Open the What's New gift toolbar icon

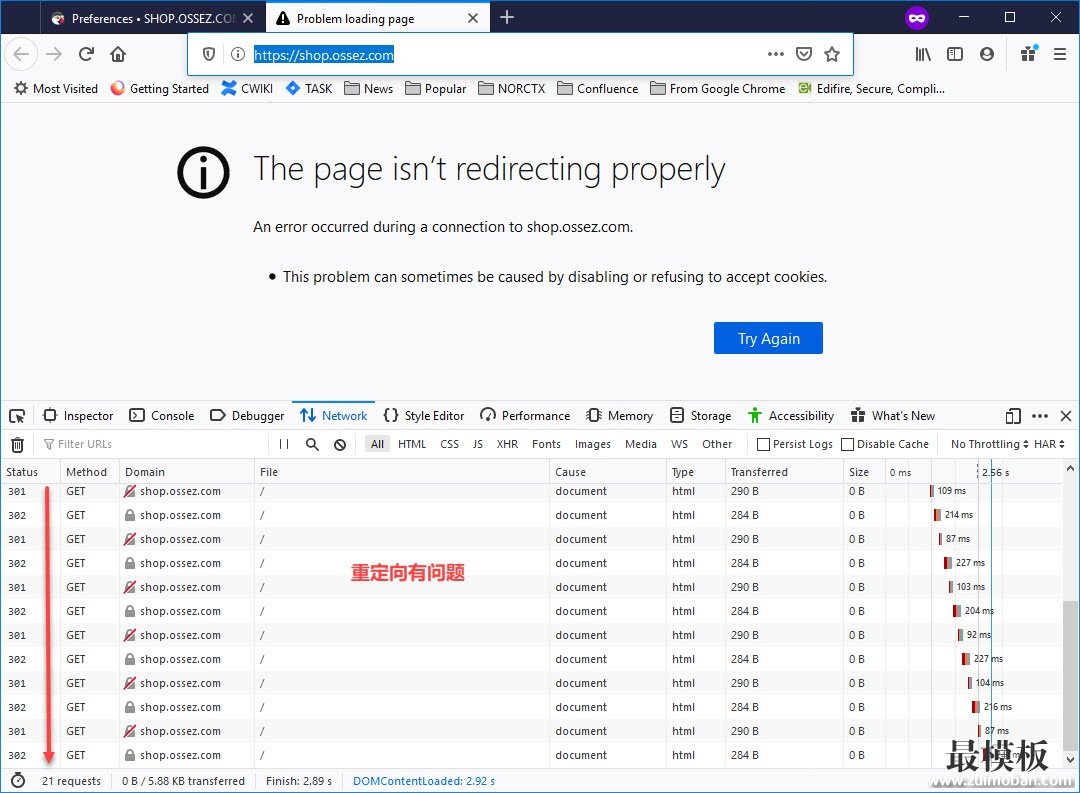pyautogui.click(x=1029, y=54)
